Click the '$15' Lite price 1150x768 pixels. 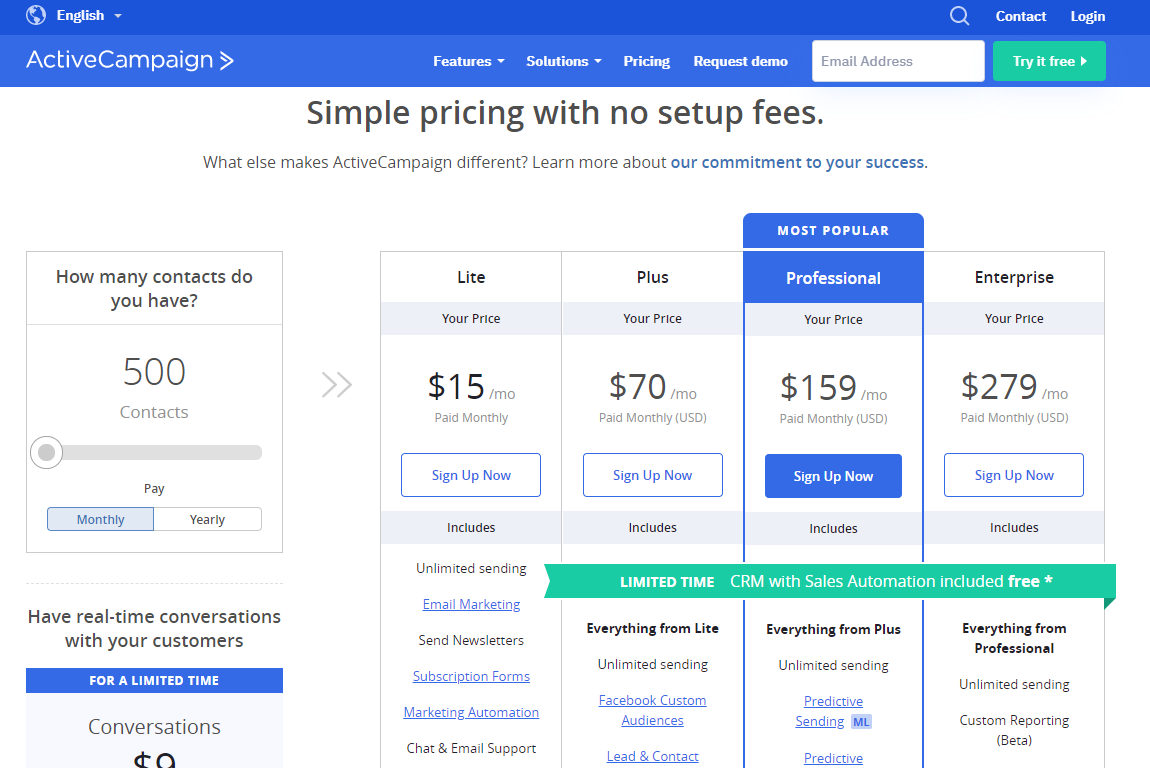pyautogui.click(x=456, y=387)
